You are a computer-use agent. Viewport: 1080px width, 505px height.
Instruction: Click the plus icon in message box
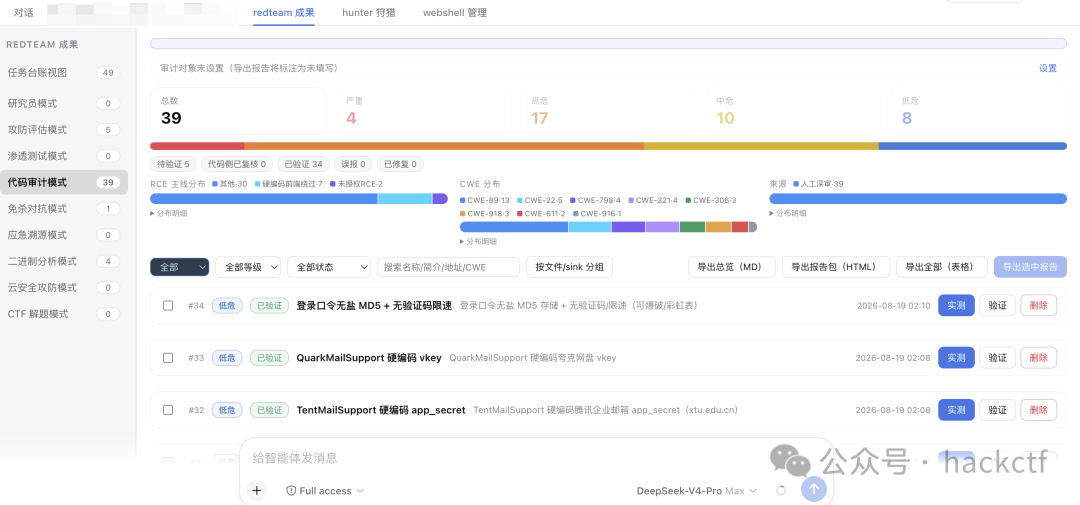click(256, 491)
